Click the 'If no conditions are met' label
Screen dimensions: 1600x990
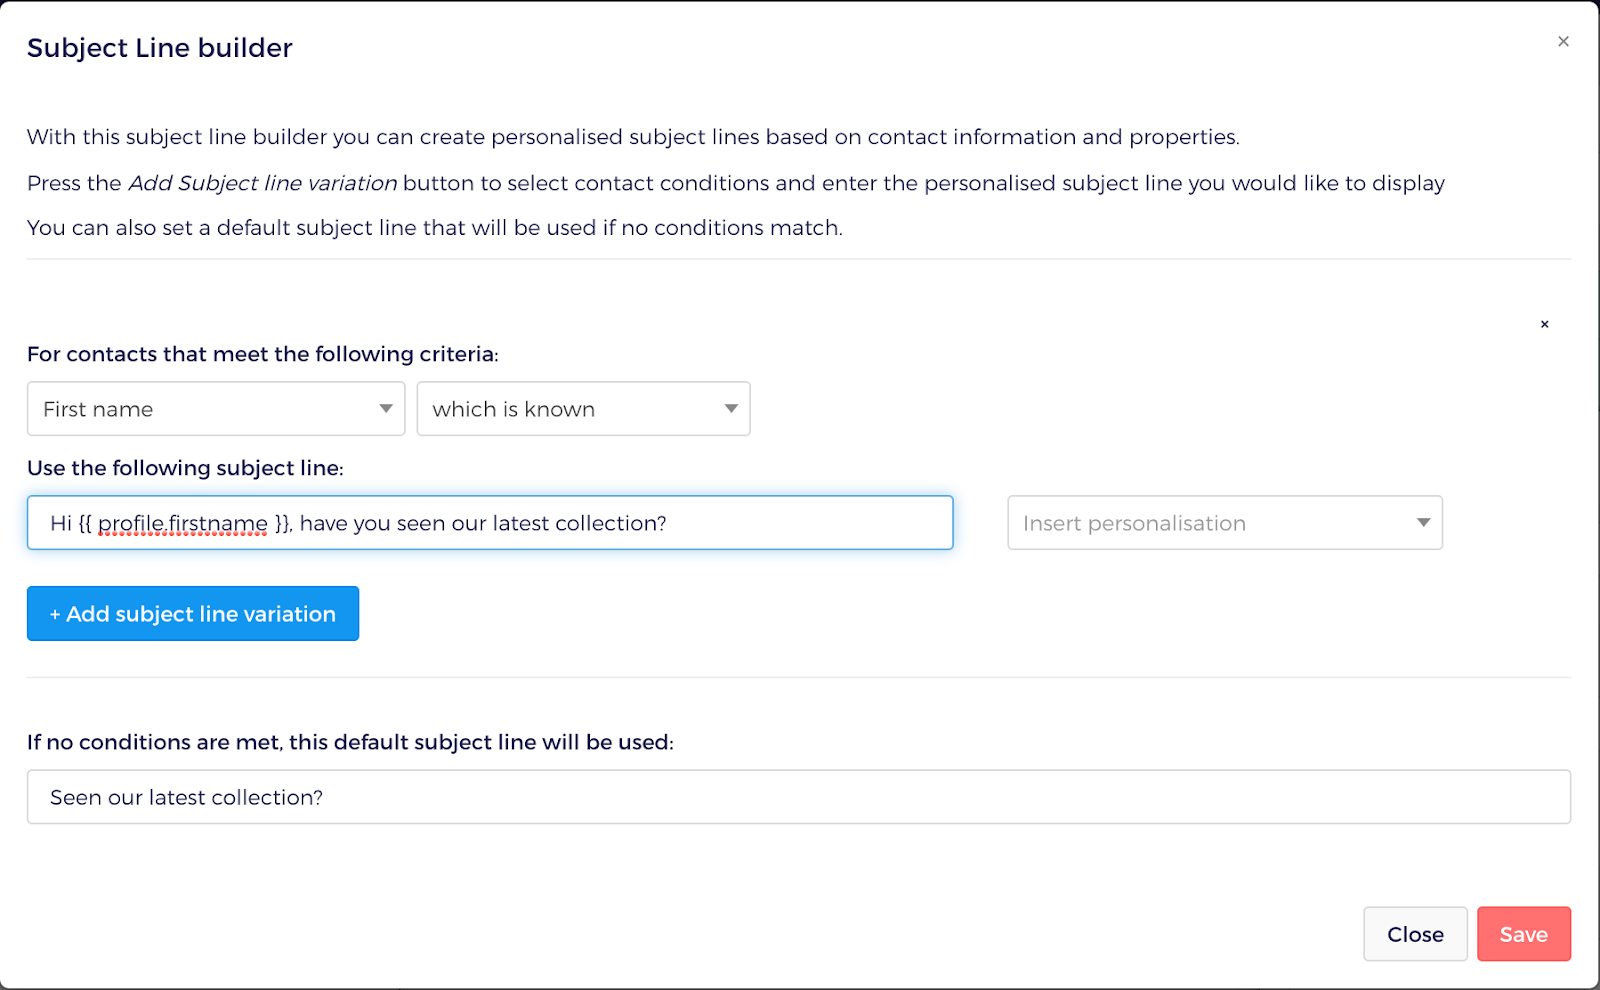pyautogui.click(x=350, y=742)
